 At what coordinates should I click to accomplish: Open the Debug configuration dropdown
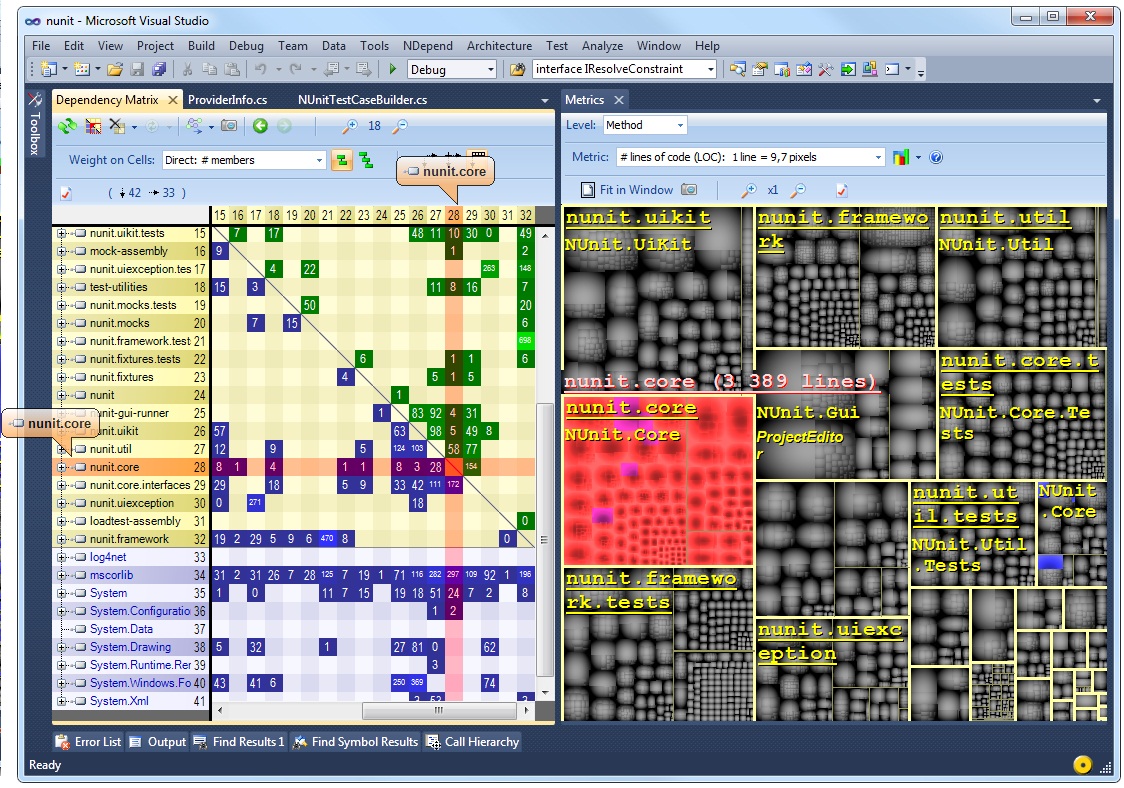click(x=452, y=69)
